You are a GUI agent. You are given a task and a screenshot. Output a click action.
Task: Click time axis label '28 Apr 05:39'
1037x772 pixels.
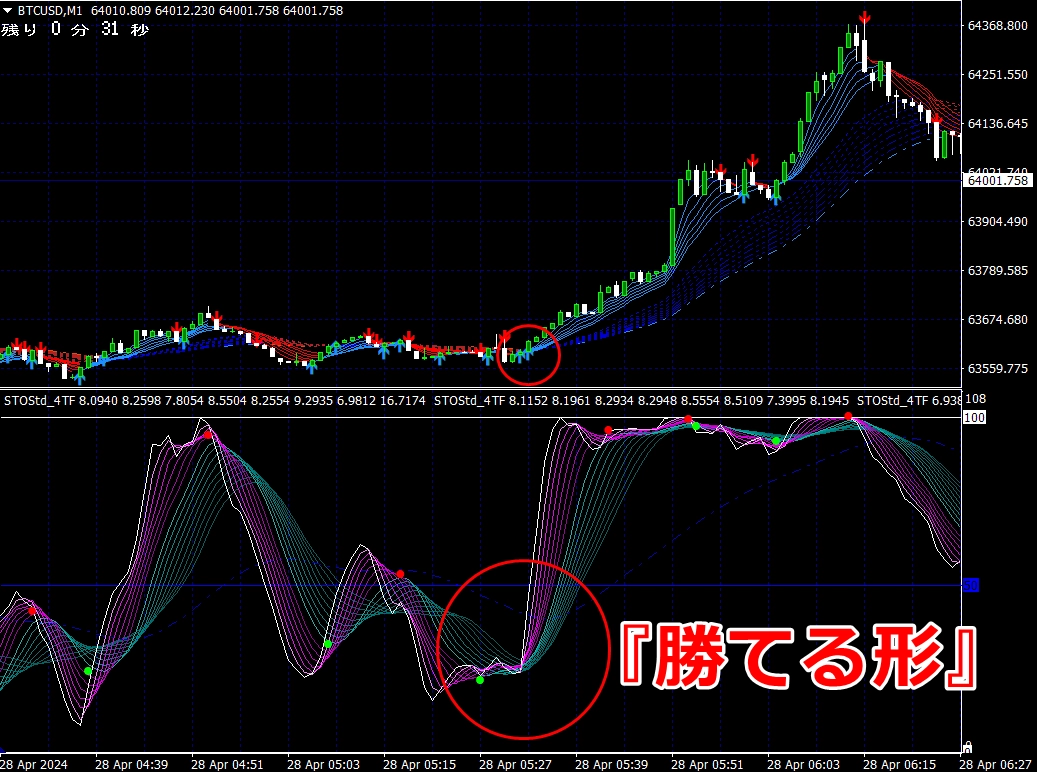pyautogui.click(x=611, y=765)
